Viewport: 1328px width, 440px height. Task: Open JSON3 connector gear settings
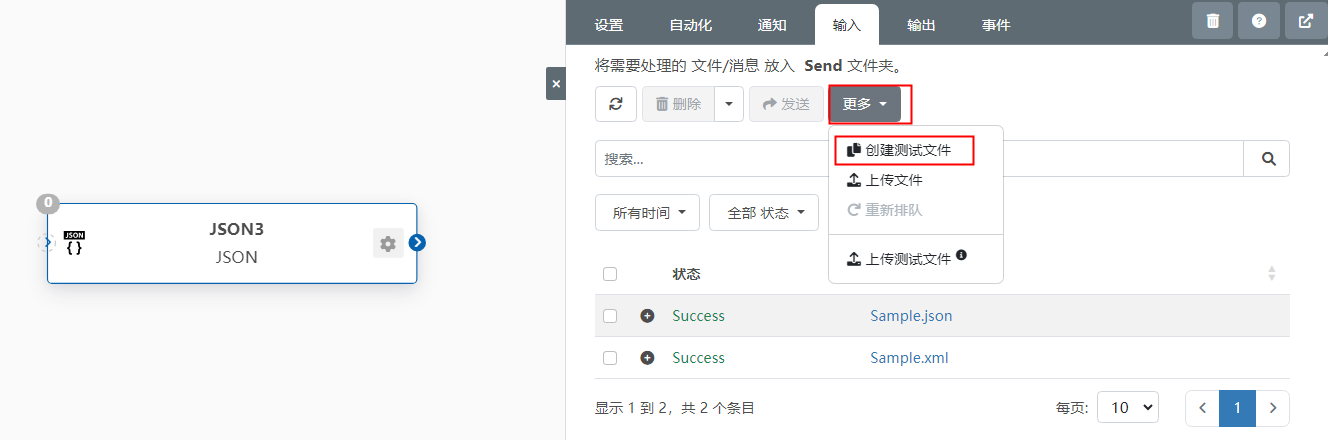point(388,243)
